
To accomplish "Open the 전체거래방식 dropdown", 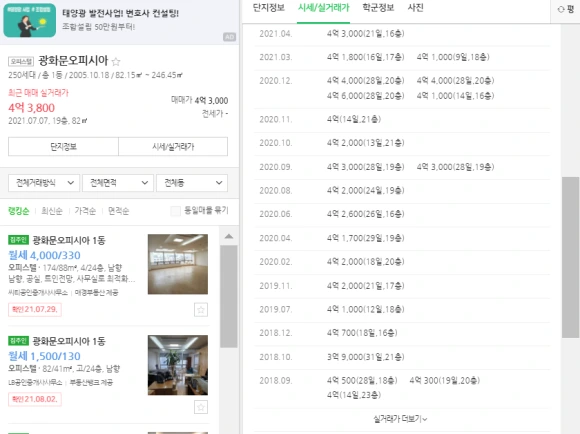I will [x=44, y=183].
